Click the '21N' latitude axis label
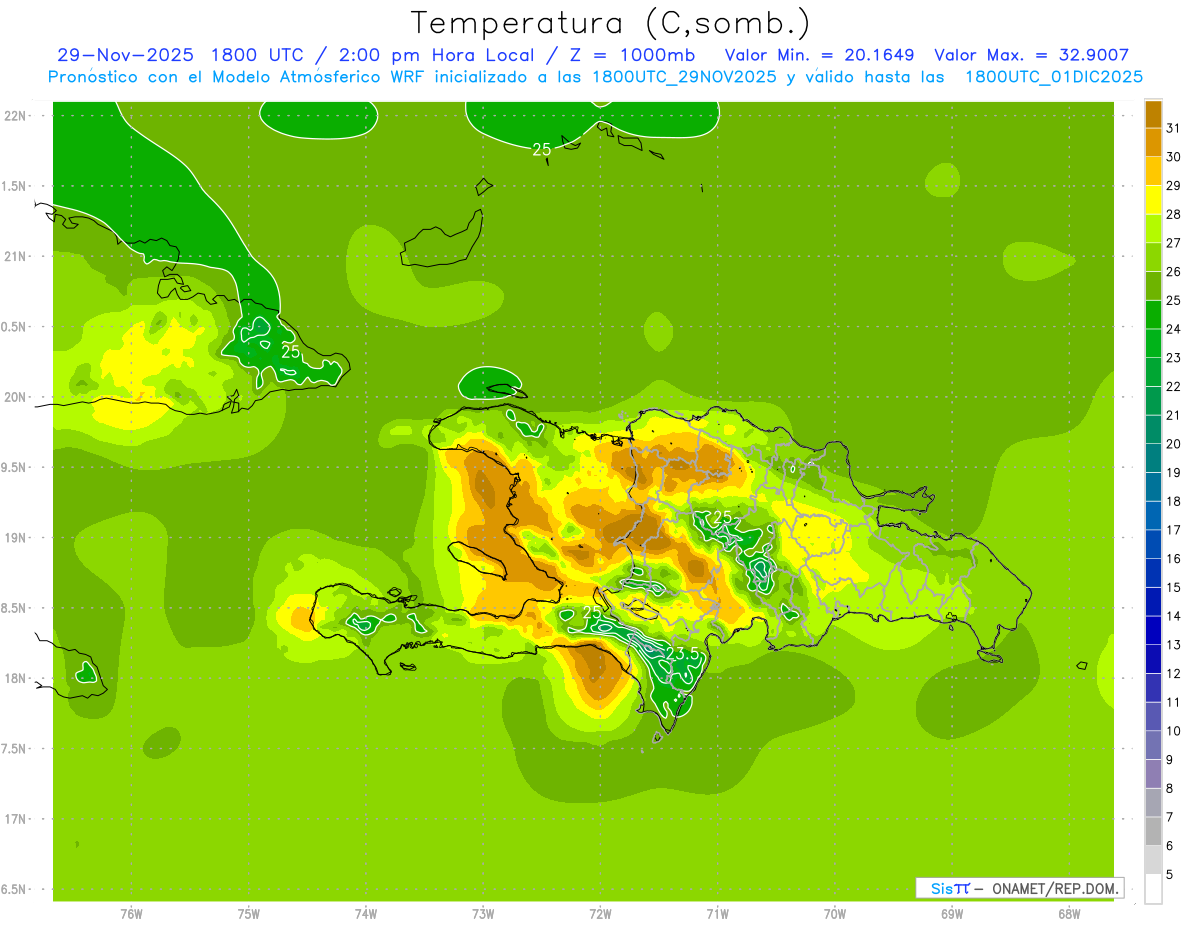 16,256
